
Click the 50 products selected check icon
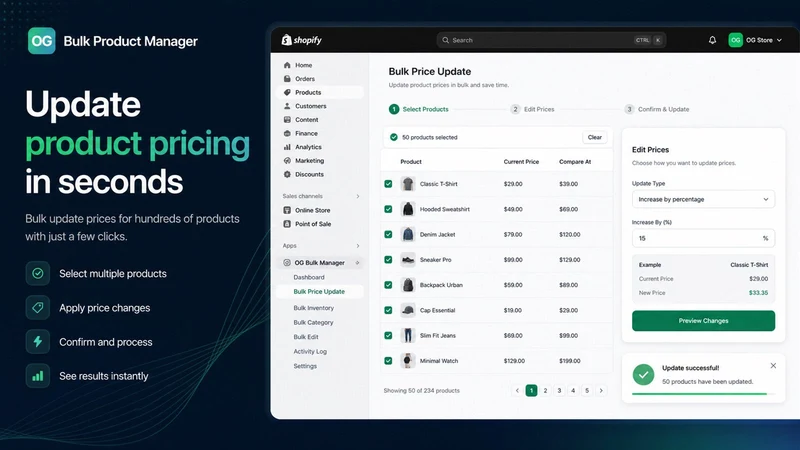(x=393, y=137)
